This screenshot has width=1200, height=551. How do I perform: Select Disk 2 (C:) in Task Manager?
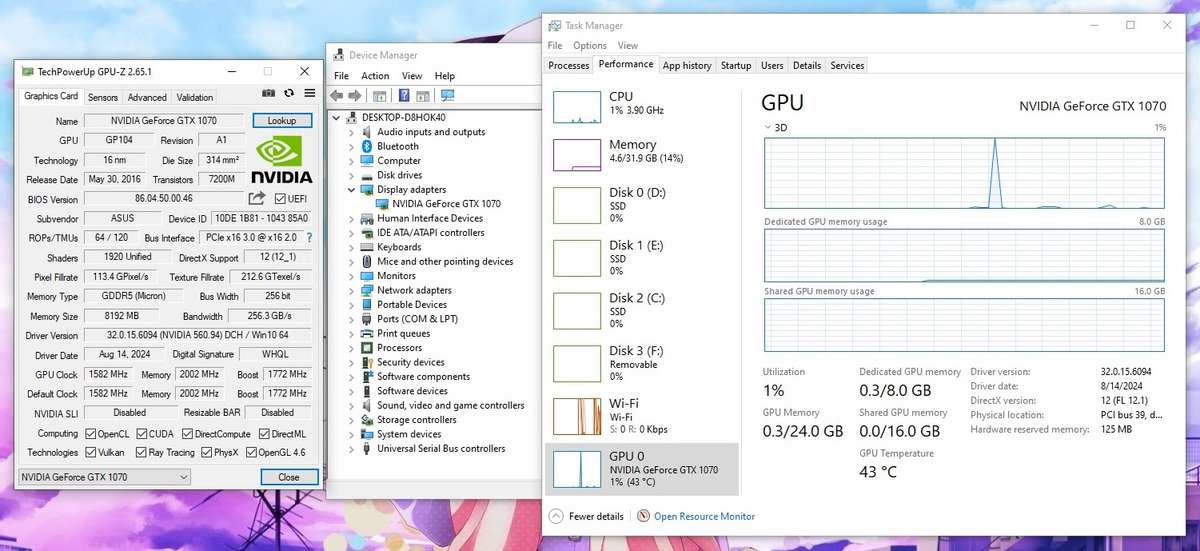pos(642,310)
